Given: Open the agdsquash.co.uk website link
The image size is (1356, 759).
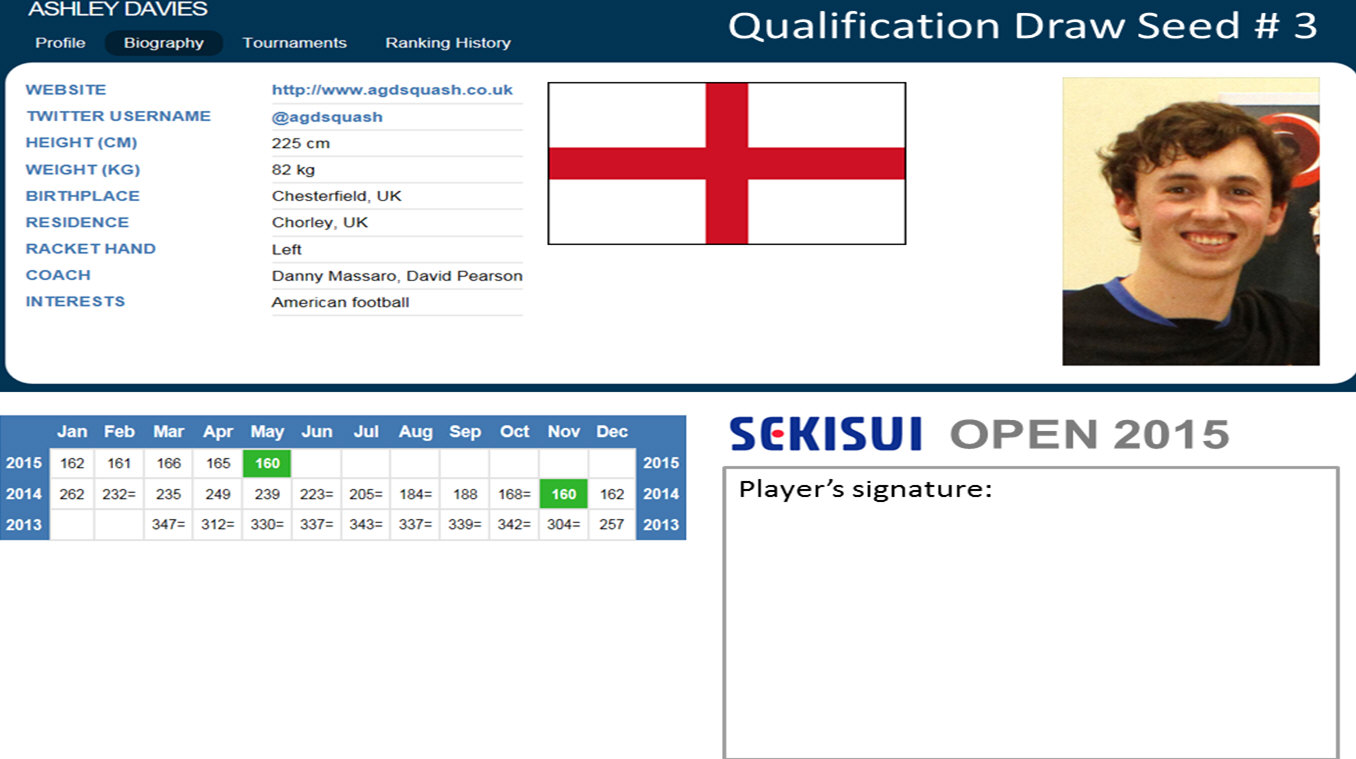Looking at the screenshot, I should tap(392, 90).
